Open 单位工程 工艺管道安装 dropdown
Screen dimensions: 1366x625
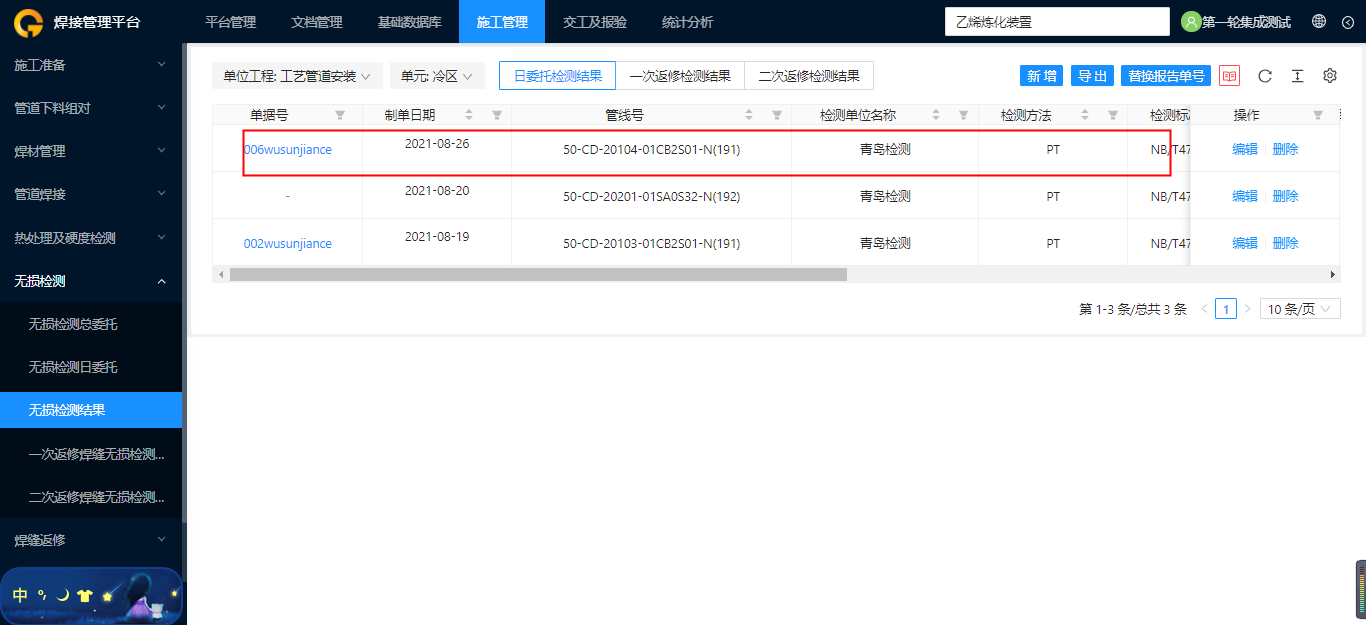click(x=297, y=76)
